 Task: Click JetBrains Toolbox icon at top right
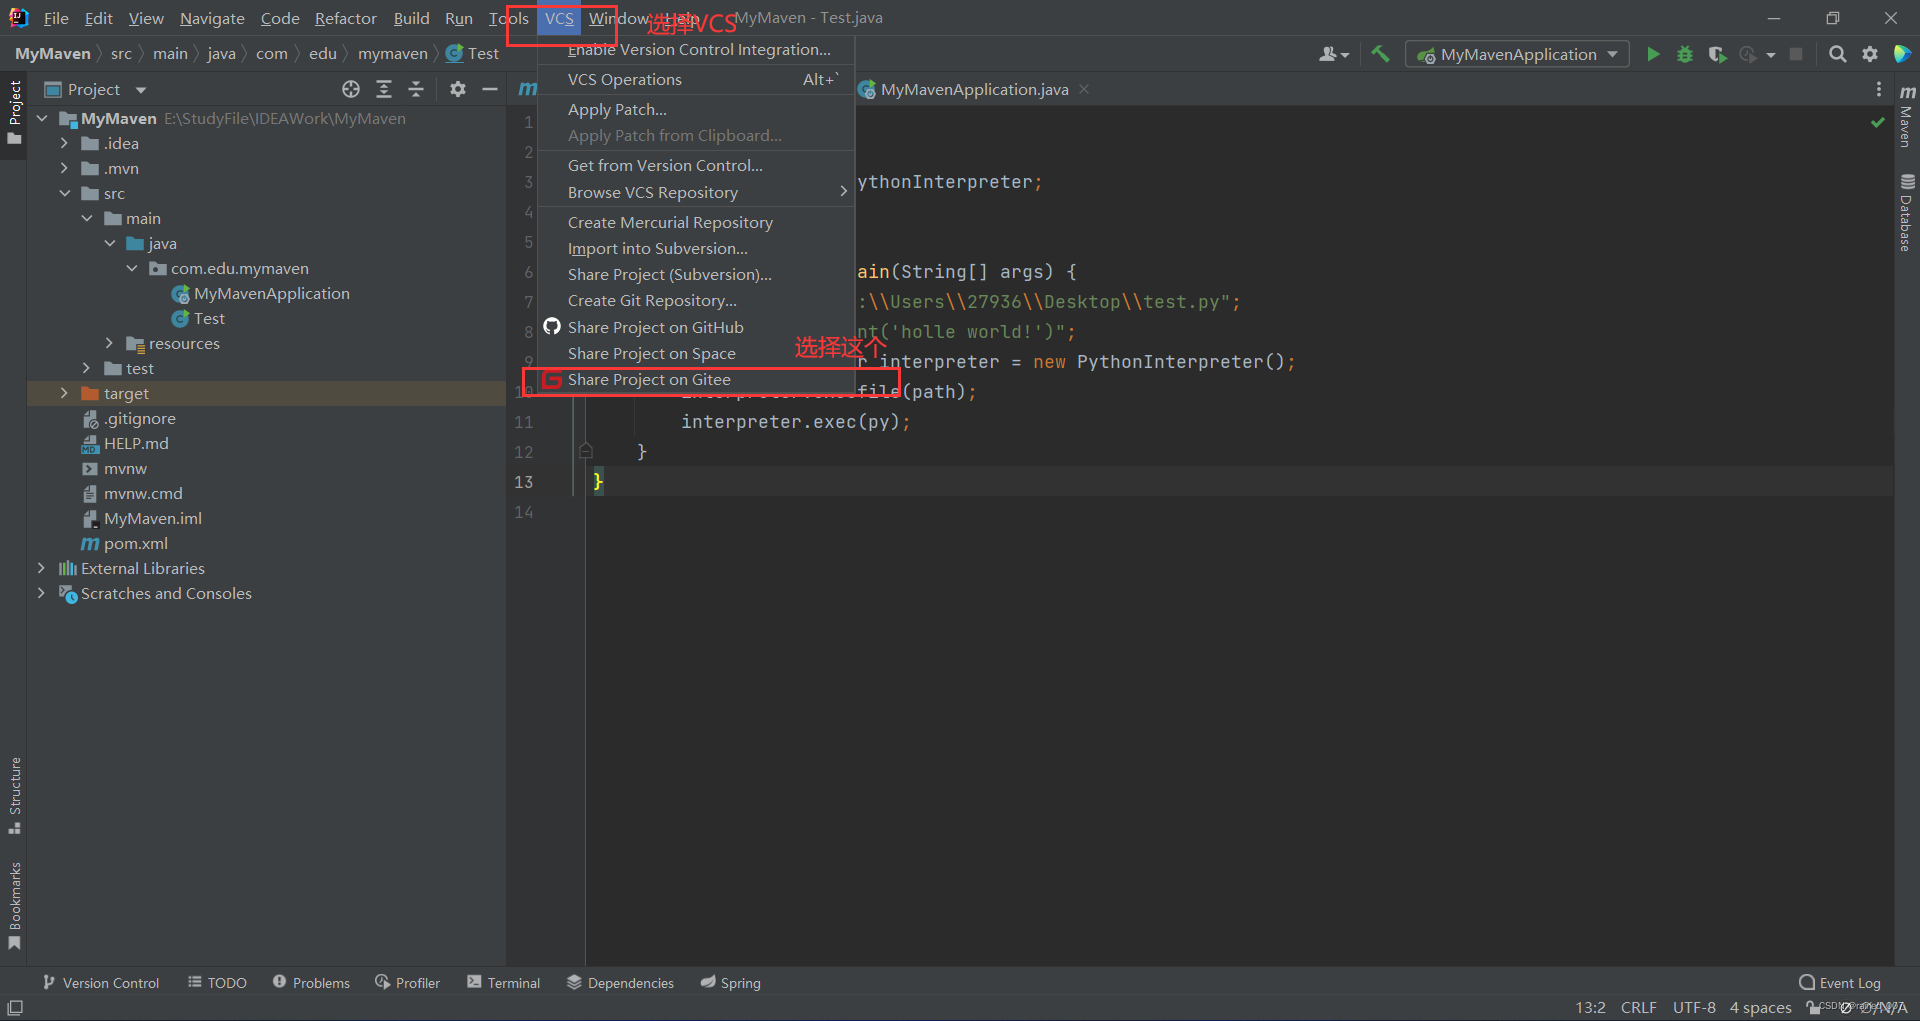1902,54
